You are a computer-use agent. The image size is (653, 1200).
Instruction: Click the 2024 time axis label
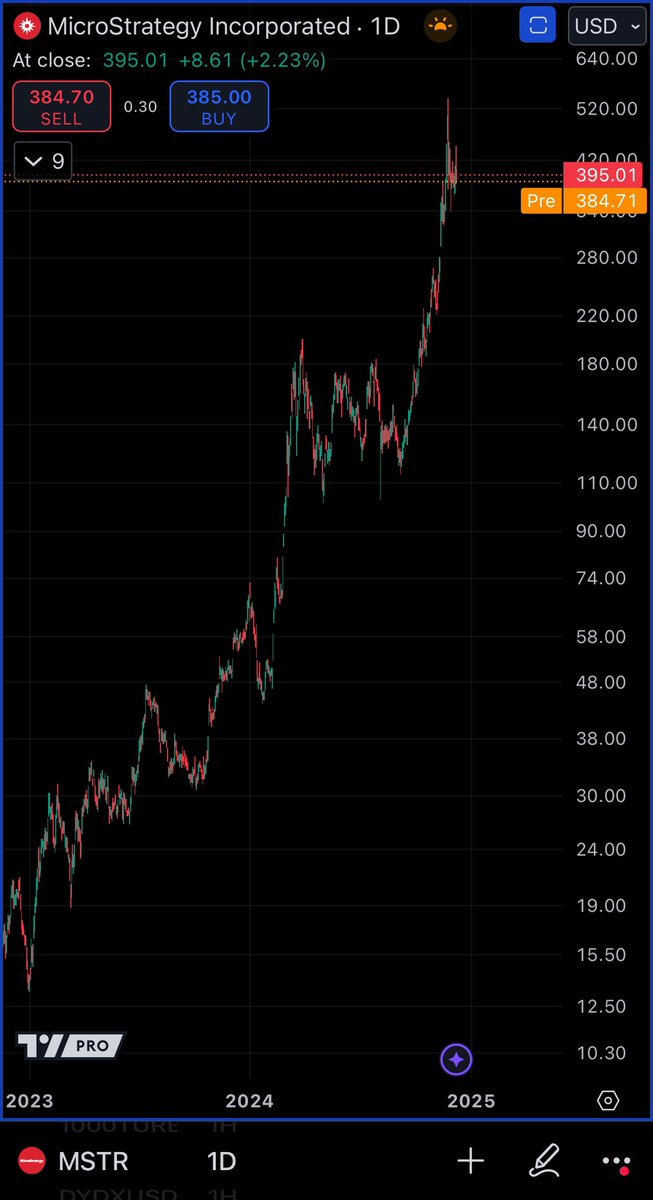[249, 1101]
